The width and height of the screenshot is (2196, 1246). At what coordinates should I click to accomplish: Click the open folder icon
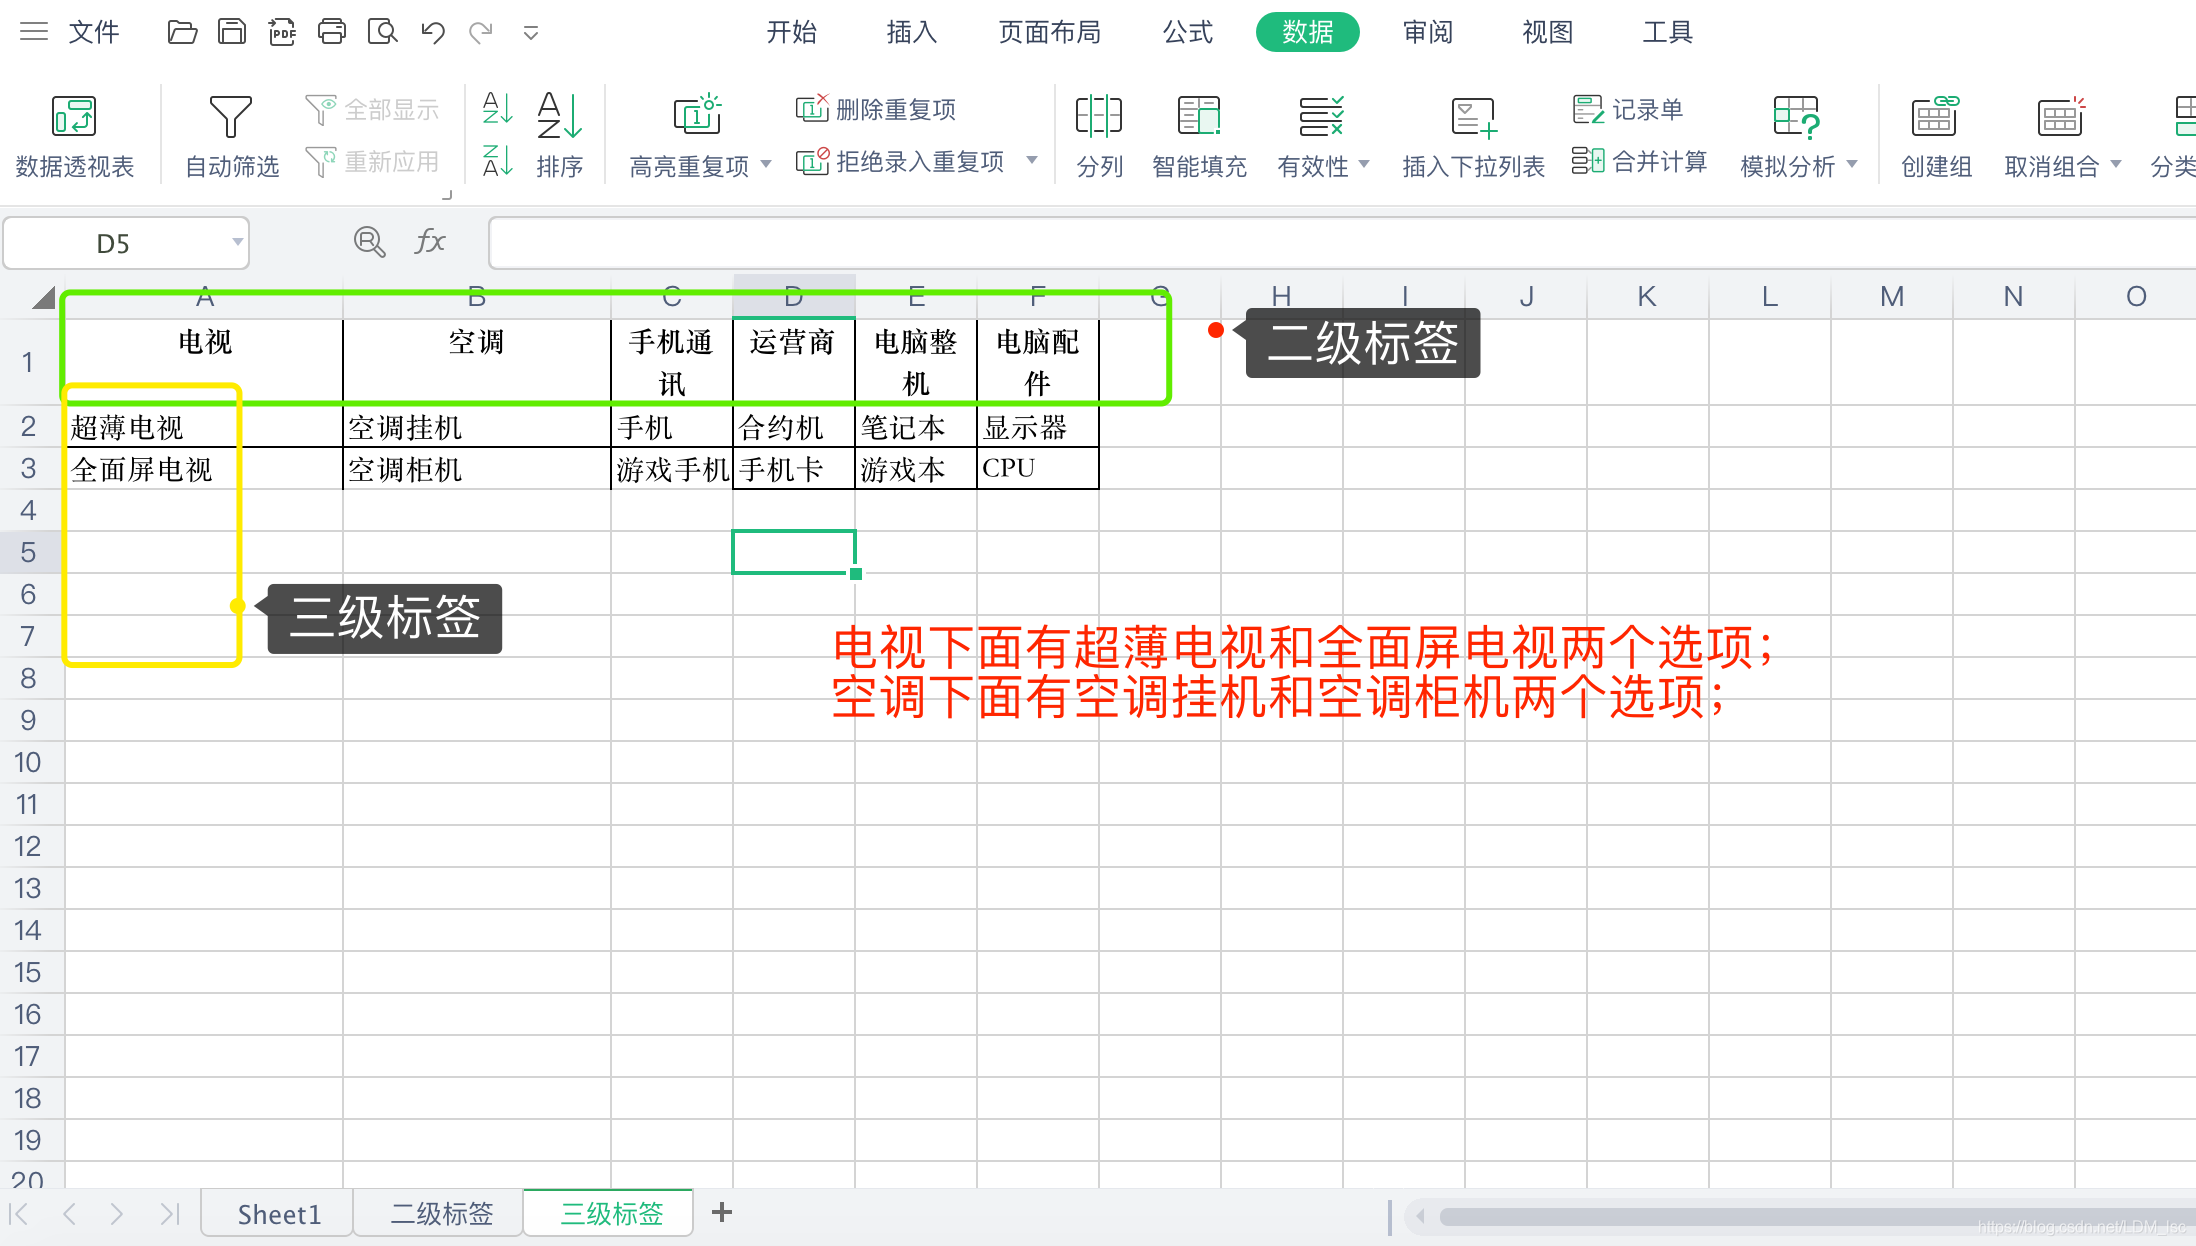coord(182,32)
